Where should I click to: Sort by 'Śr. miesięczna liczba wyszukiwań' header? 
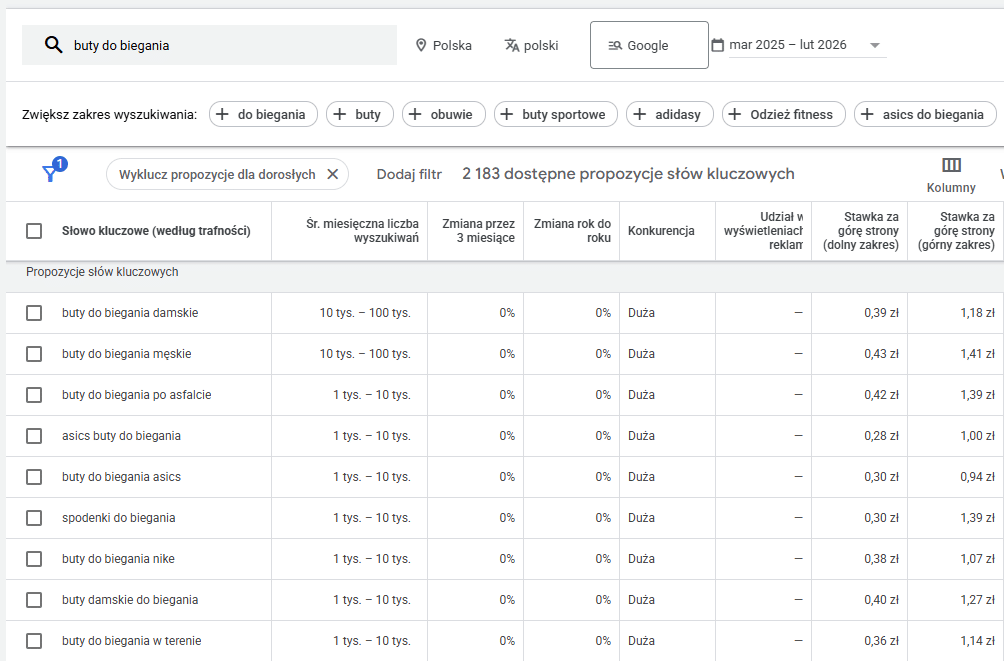(362, 231)
